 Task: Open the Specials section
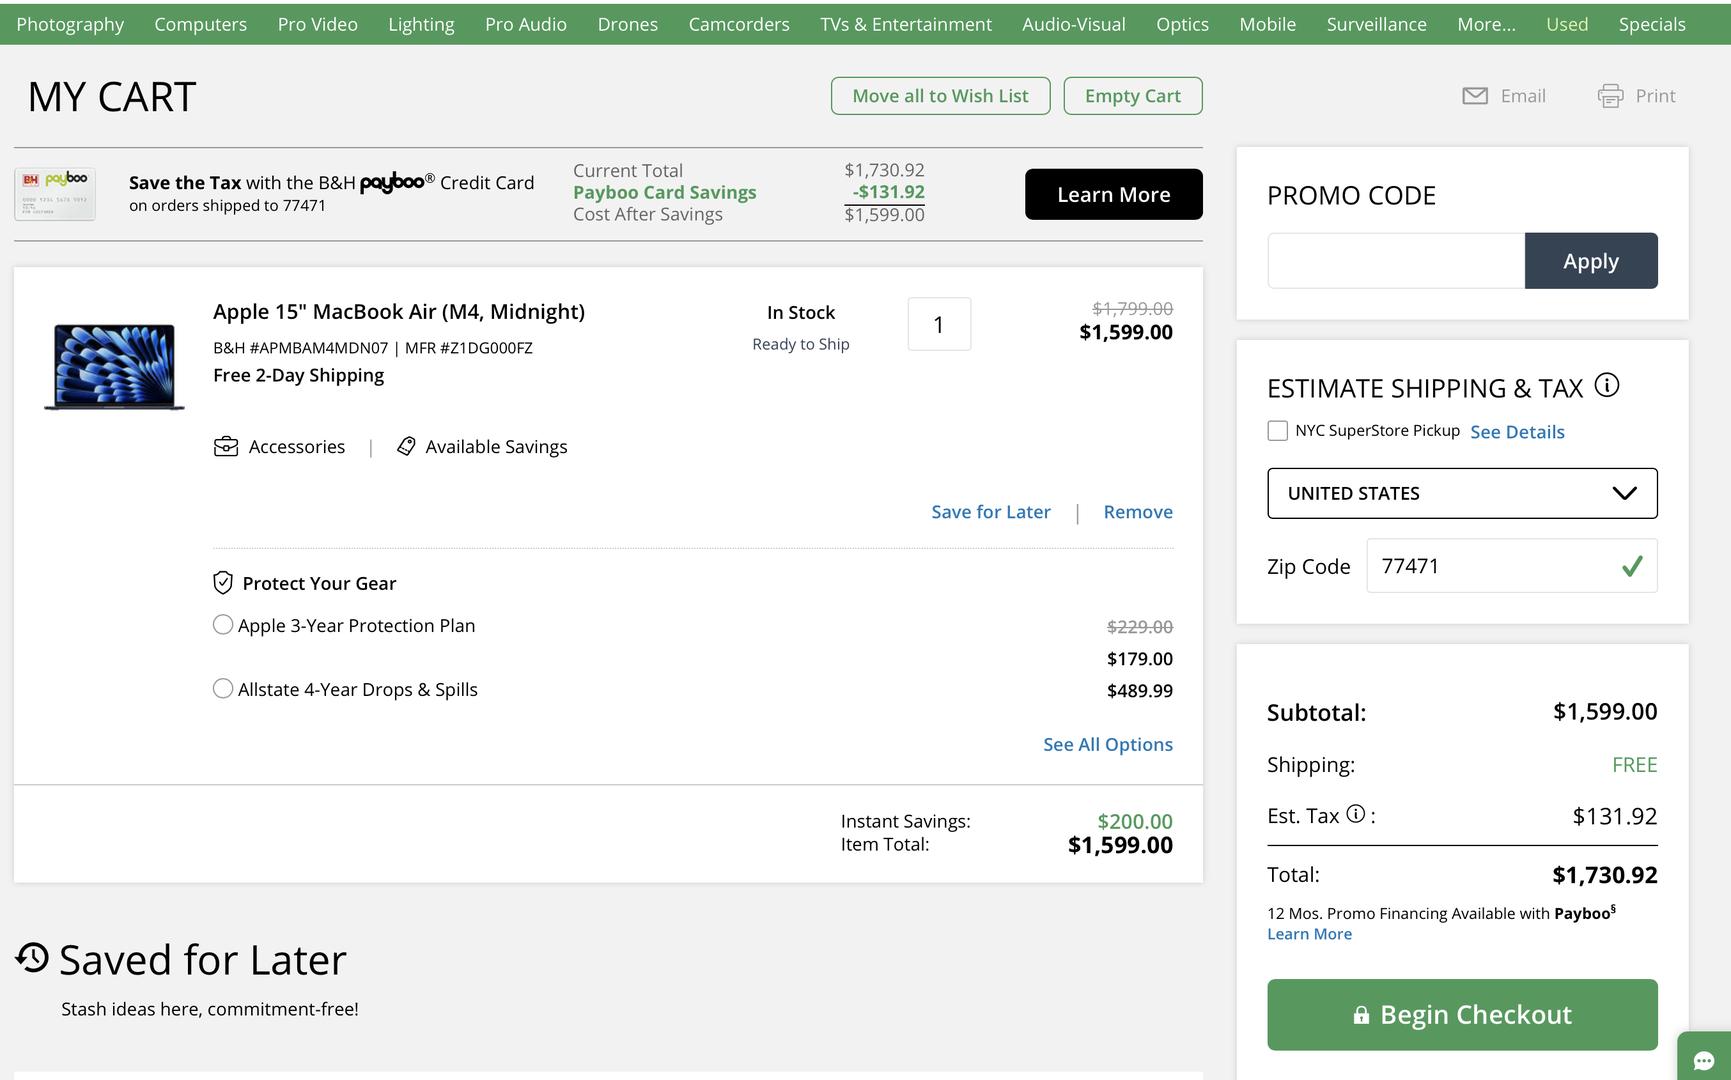coord(1652,24)
